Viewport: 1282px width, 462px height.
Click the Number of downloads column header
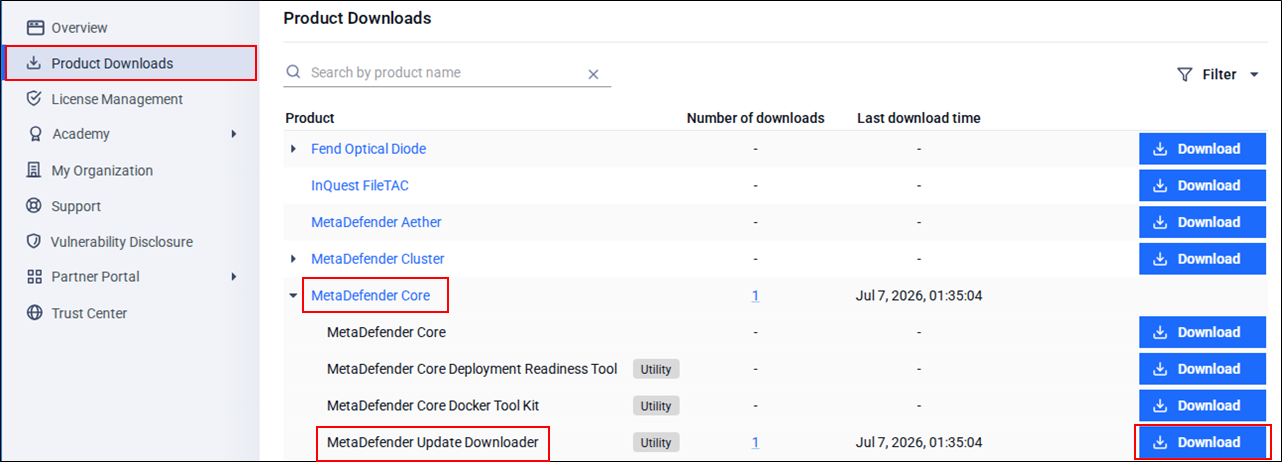click(755, 118)
